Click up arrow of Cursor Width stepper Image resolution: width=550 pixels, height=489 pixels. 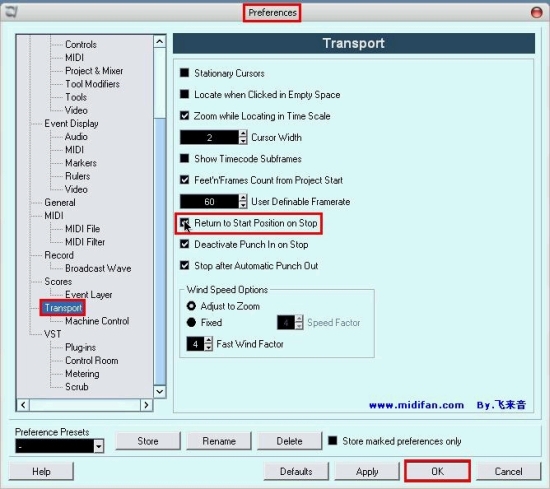pos(243,134)
